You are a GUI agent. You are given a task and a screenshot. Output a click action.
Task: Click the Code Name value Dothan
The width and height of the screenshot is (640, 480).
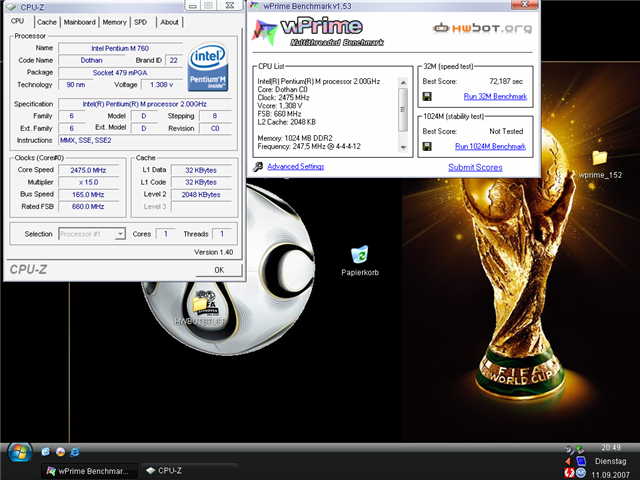click(x=91, y=60)
